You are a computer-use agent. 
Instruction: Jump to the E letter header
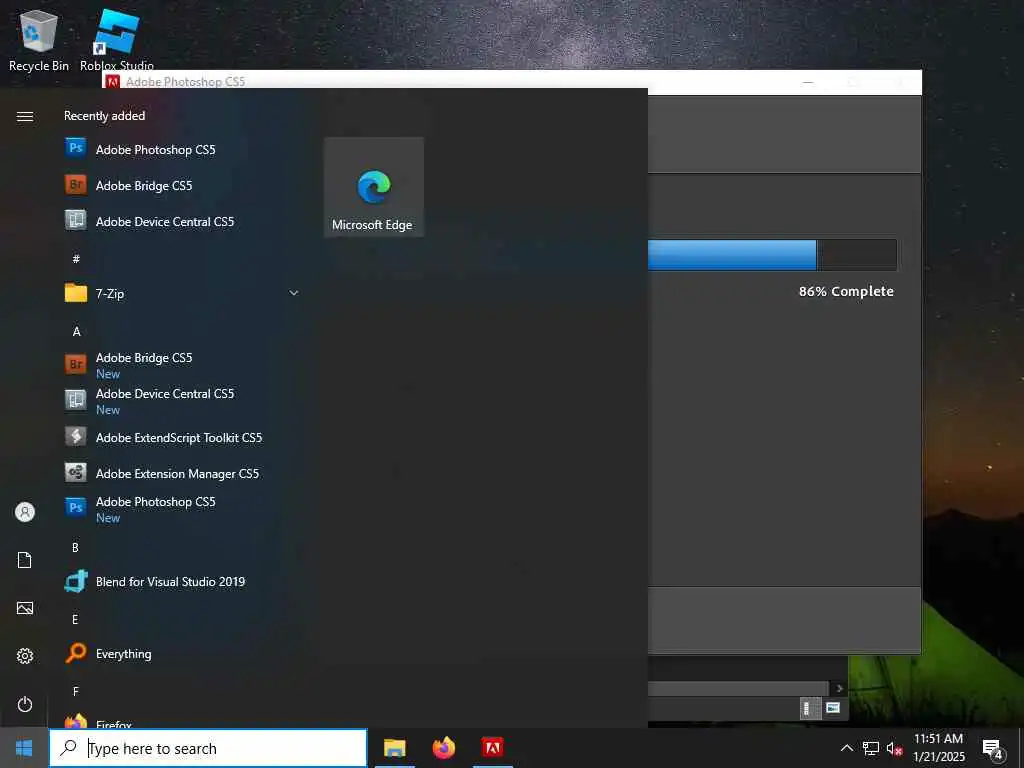click(75, 619)
